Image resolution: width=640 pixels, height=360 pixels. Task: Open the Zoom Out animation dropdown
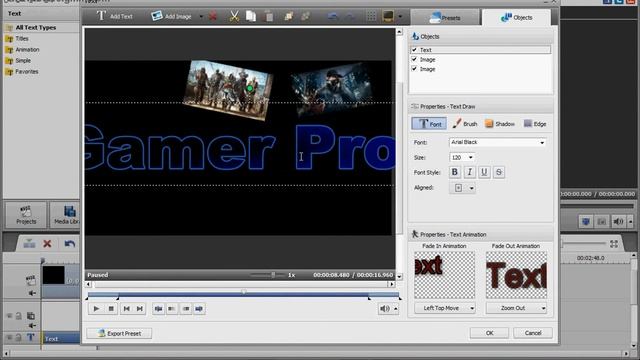tap(516, 308)
